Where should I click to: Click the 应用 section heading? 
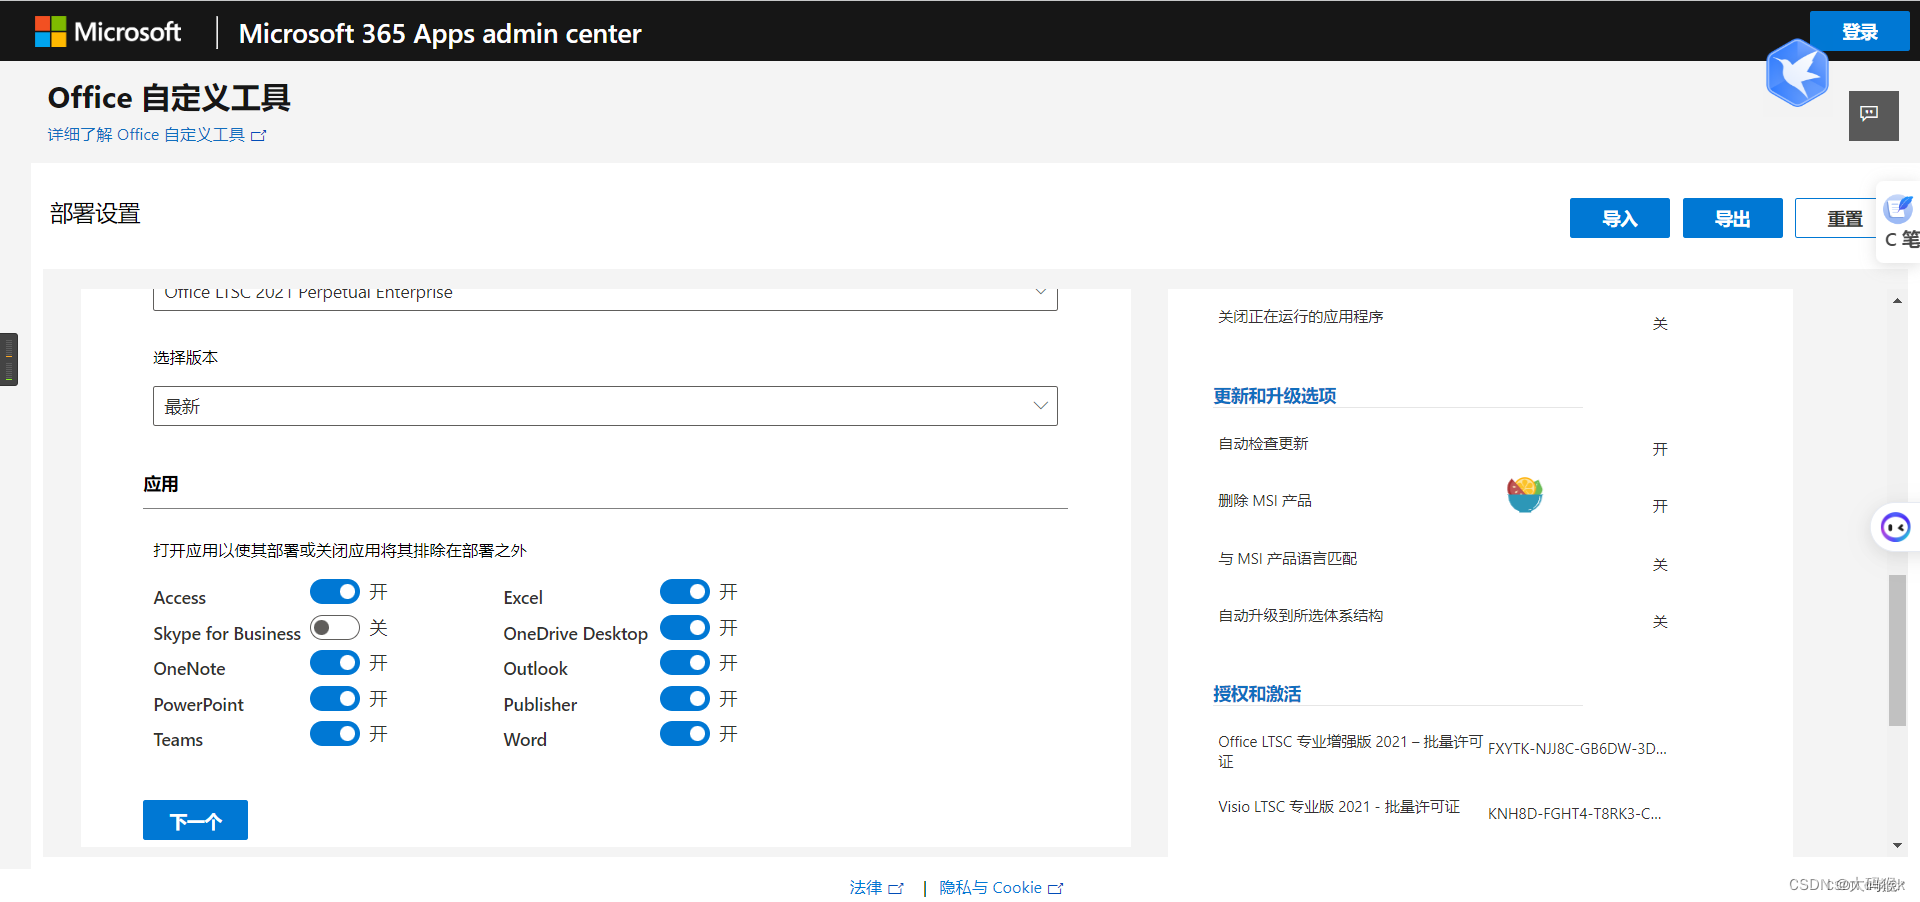(x=161, y=484)
